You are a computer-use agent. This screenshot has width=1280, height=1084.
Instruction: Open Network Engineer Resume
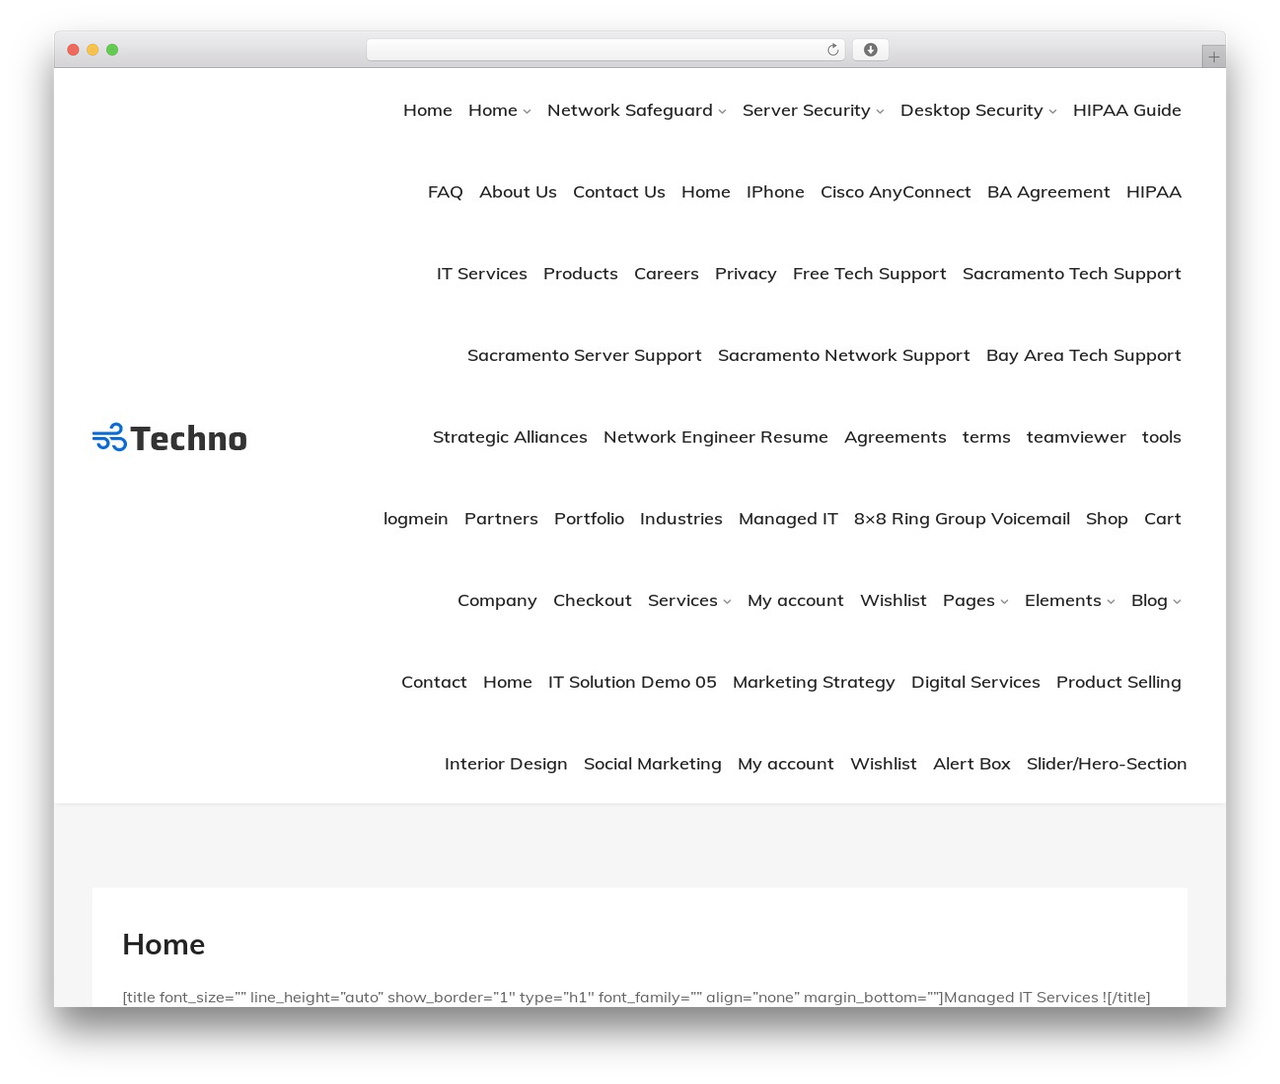click(x=716, y=437)
